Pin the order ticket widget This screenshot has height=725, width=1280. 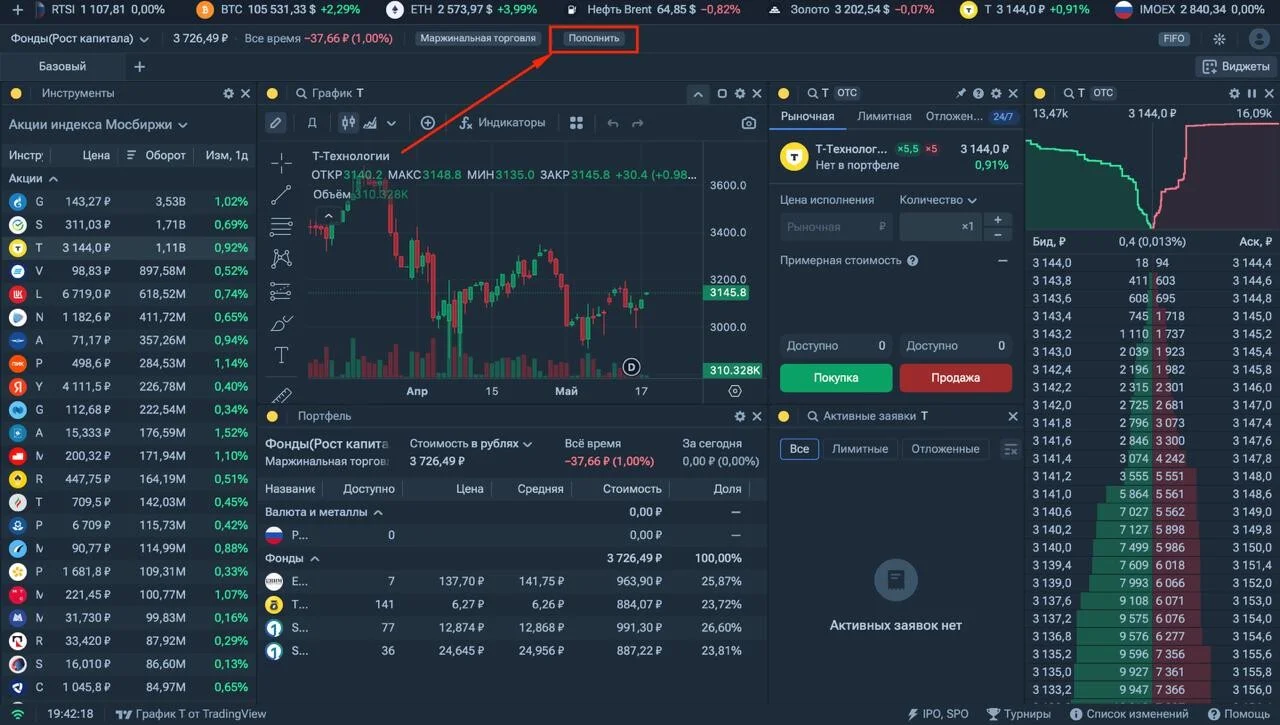(x=961, y=93)
